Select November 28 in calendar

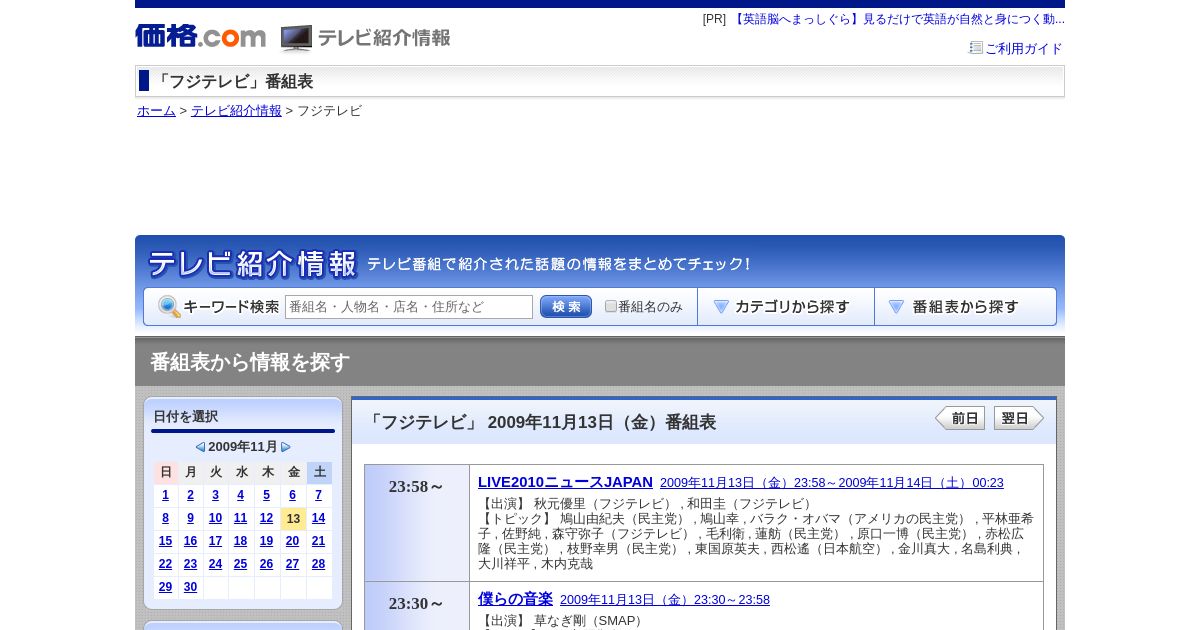319,564
